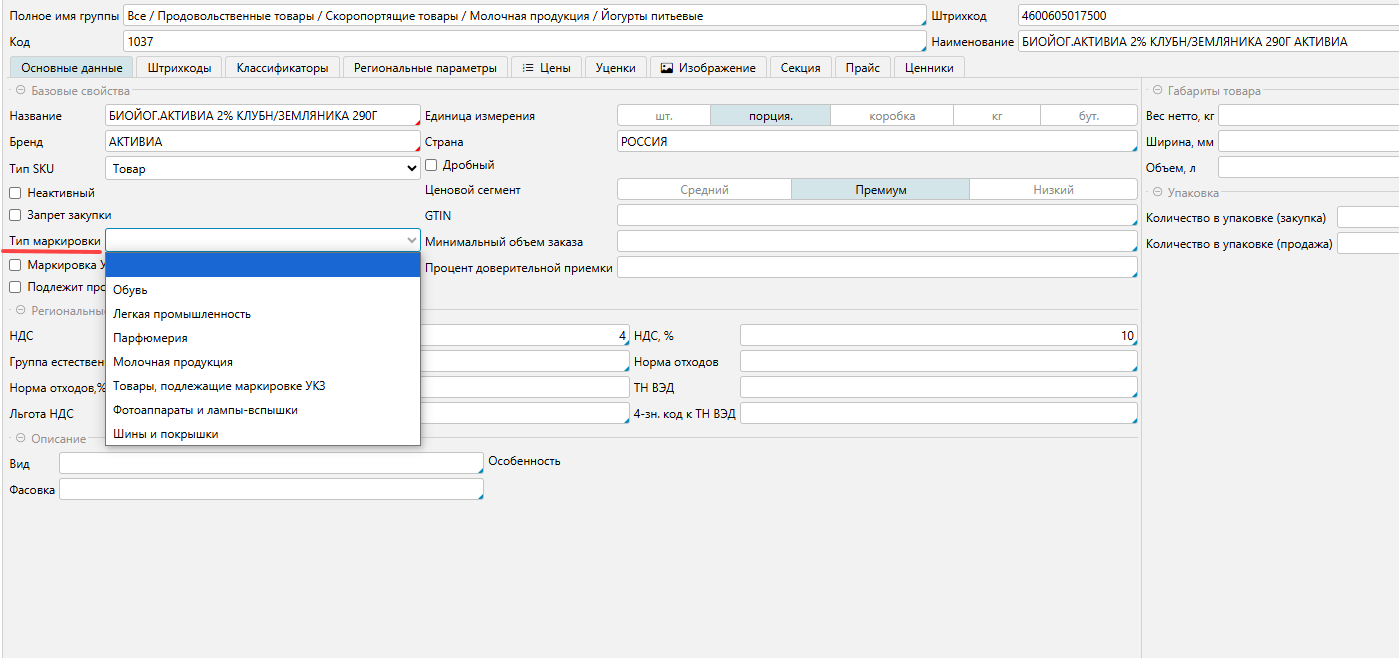Viewport: 1399px width, 658px height.
Task: Select the шт. unit of measure
Action: 663,116
